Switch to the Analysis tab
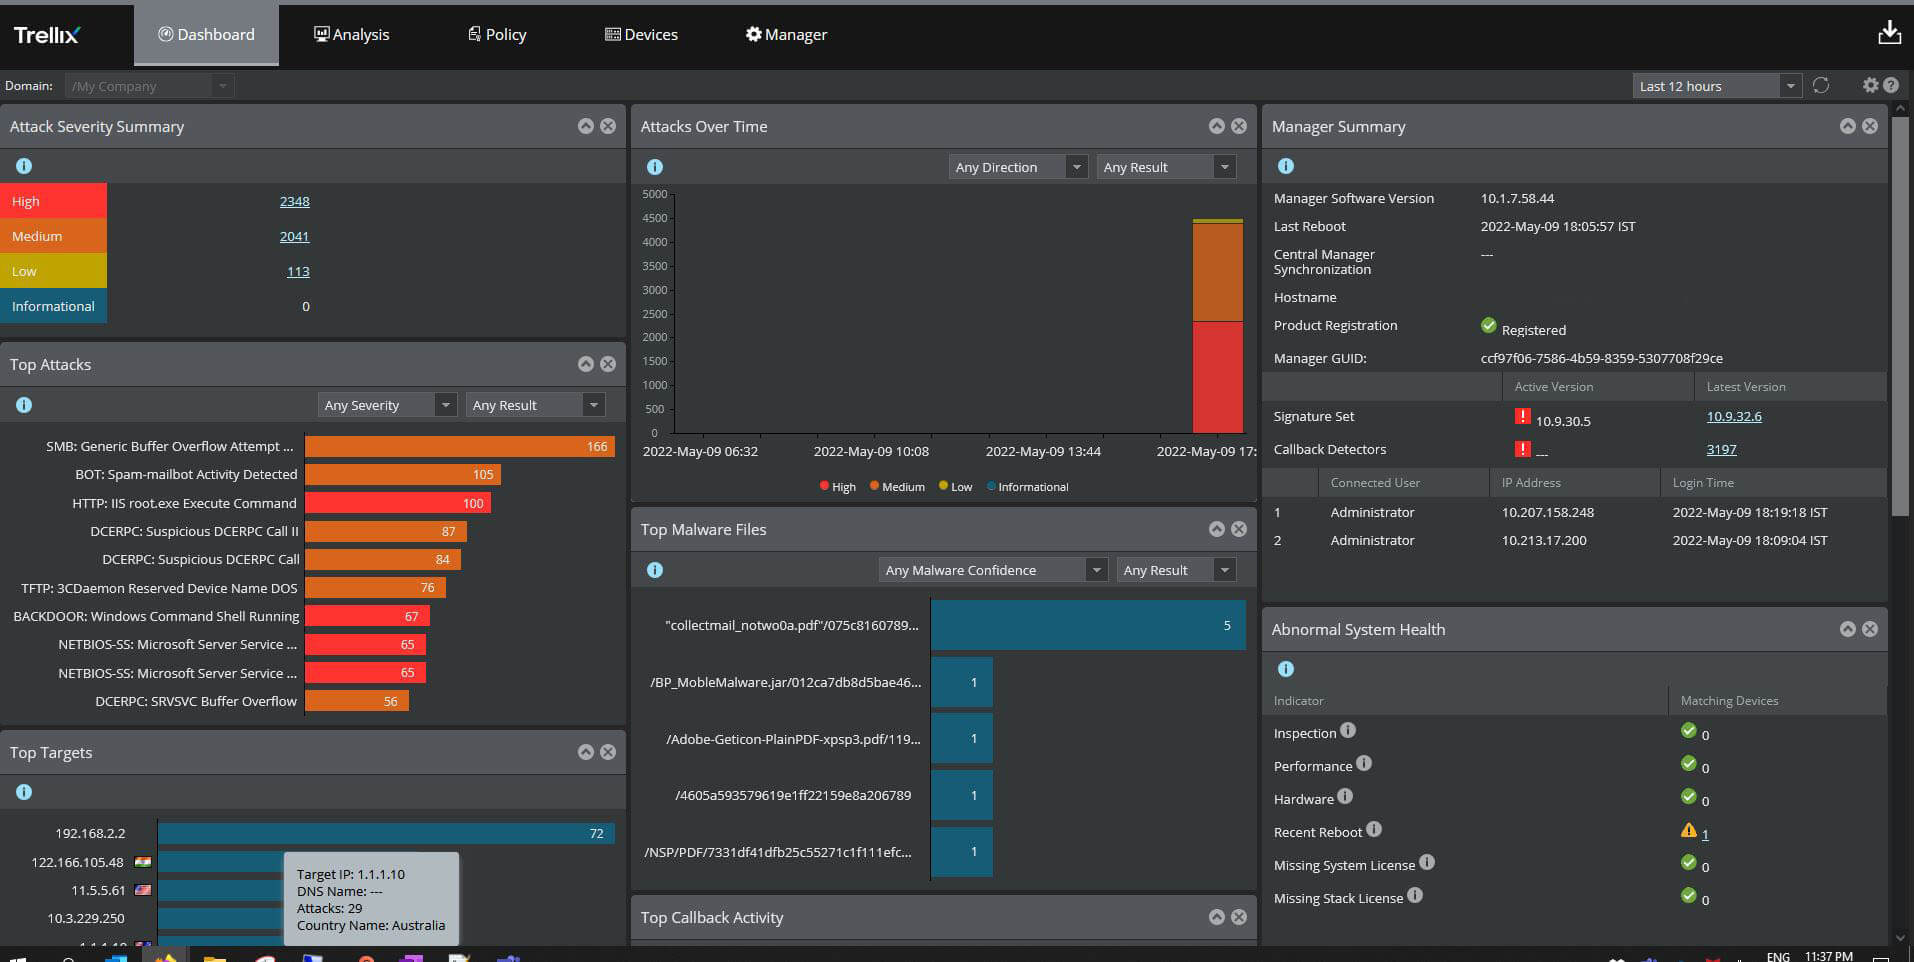This screenshot has height=962, width=1914. pos(351,34)
